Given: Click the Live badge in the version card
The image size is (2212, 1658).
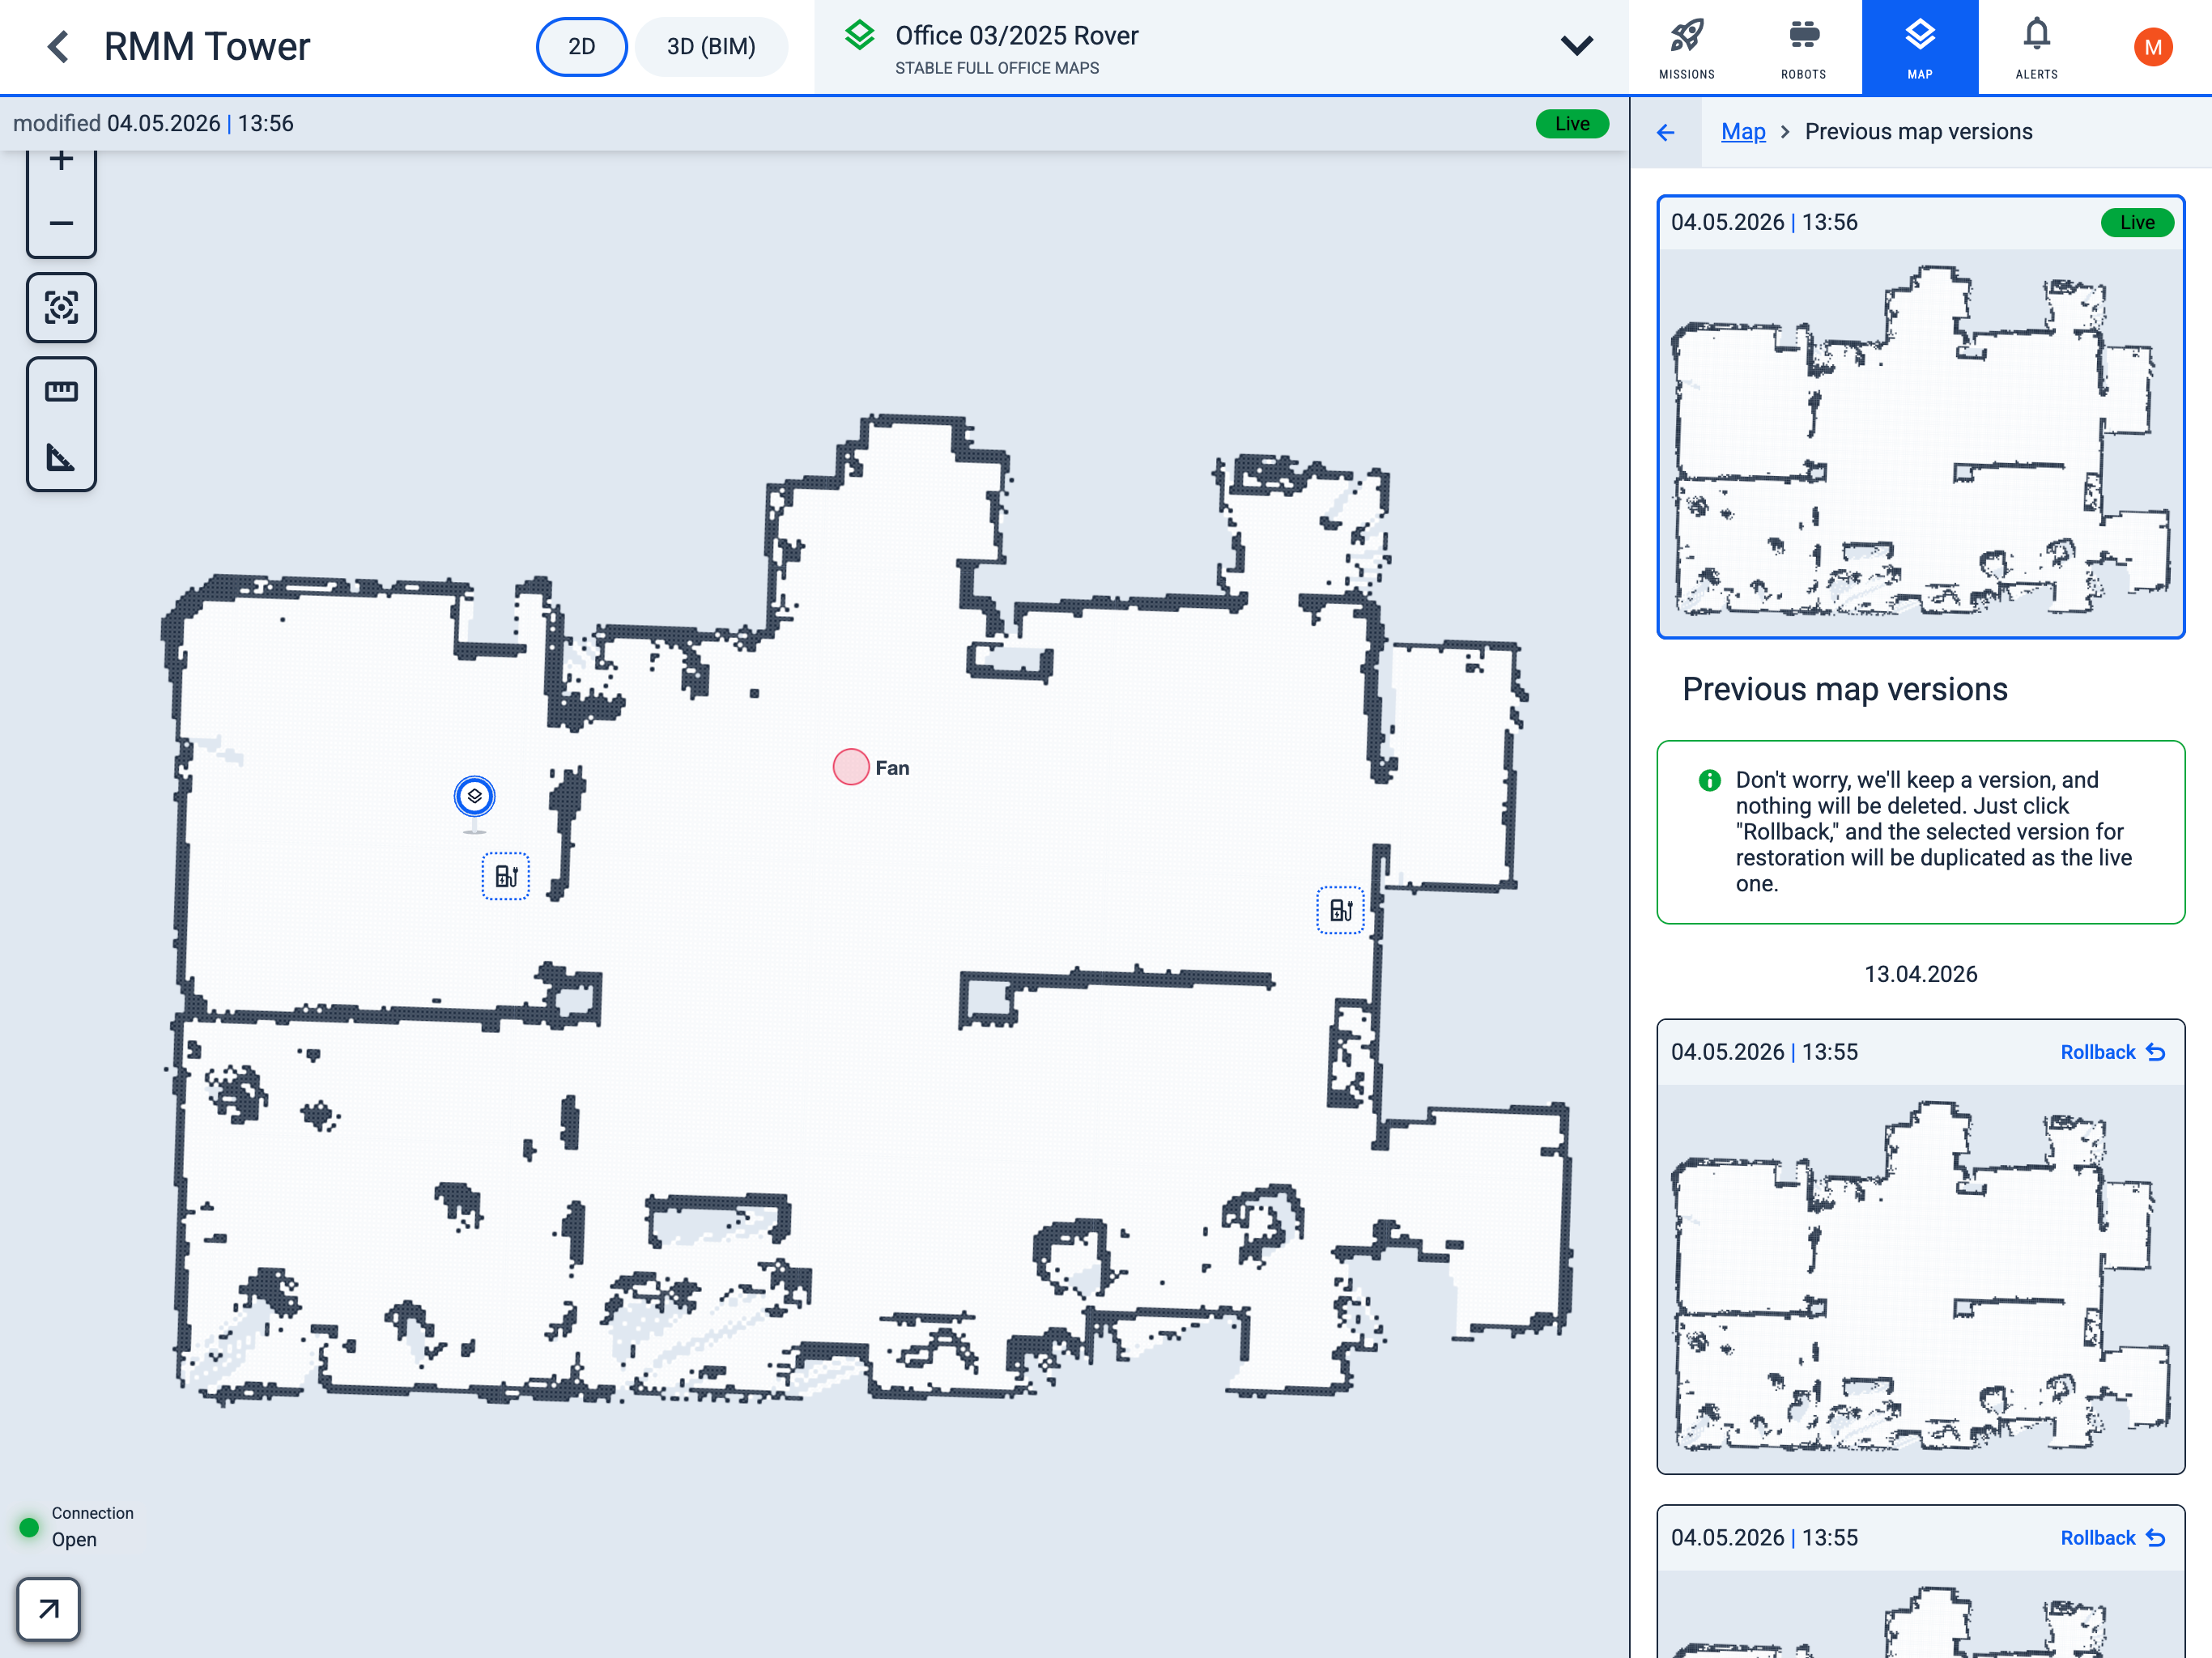Looking at the screenshot, I should [x=2137, y=222].
